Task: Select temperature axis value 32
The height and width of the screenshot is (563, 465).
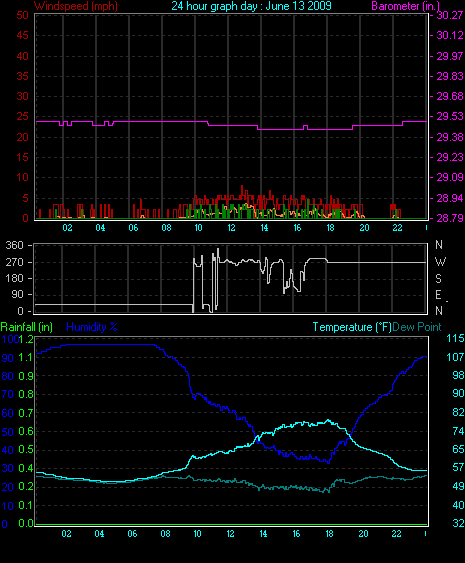Action: pos(459,524)
